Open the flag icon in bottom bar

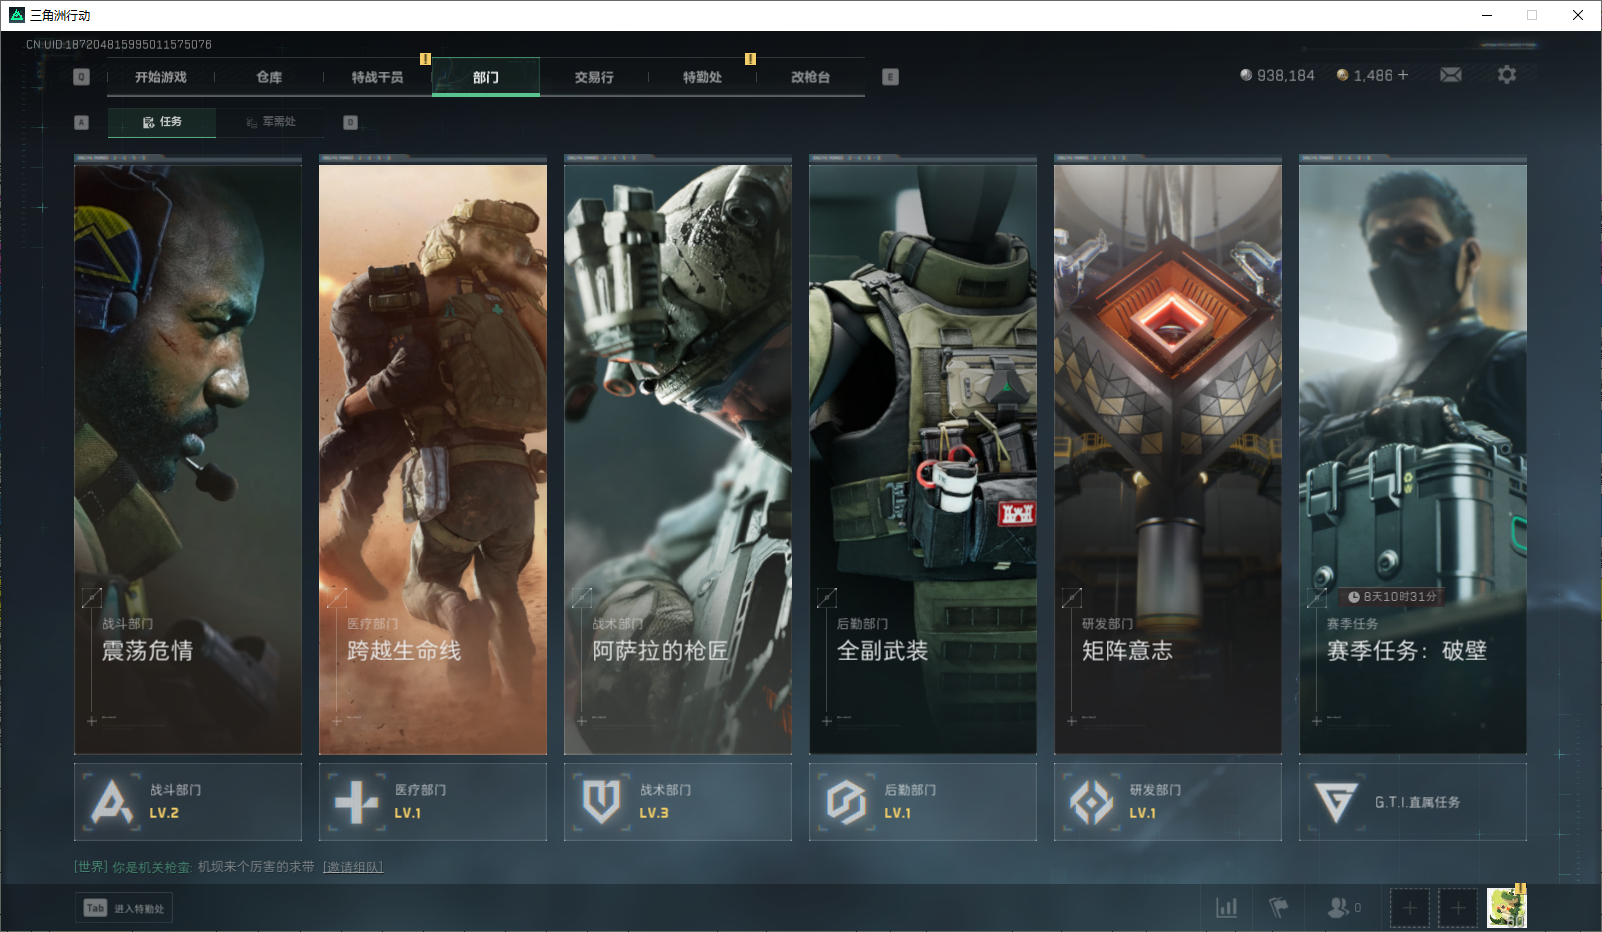click(1278, 907)
